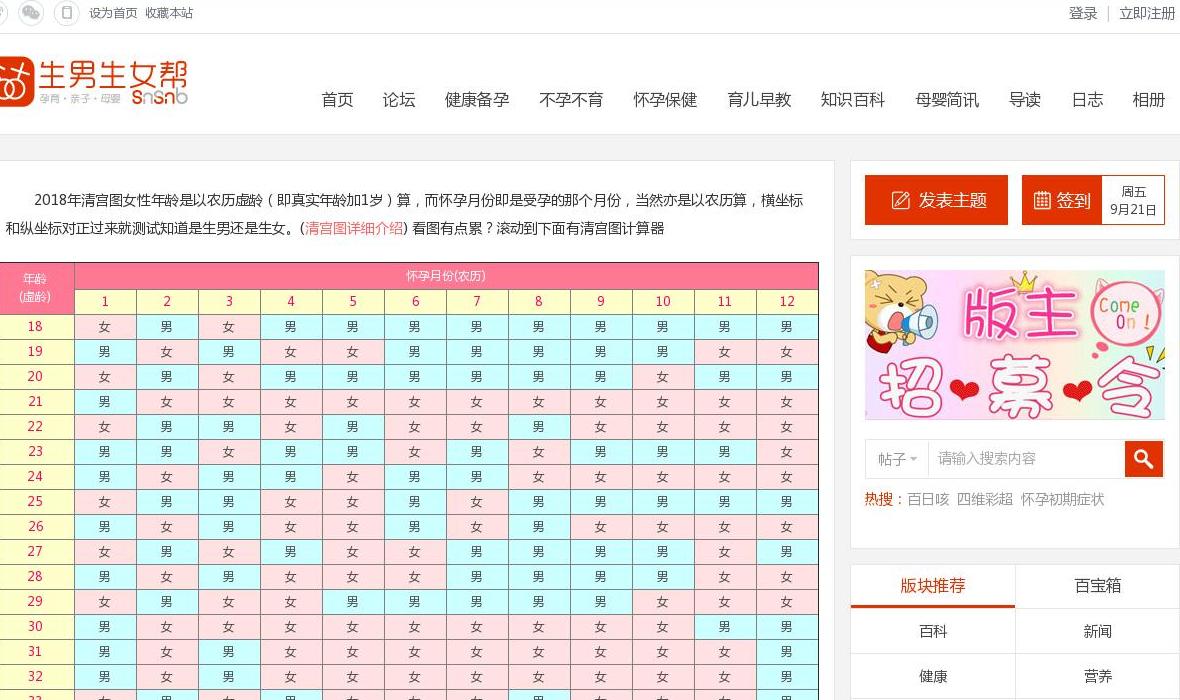This screenshot has height=700, width=1180.
Task: Click the 登录 login link
Action: click(1083, 13)
